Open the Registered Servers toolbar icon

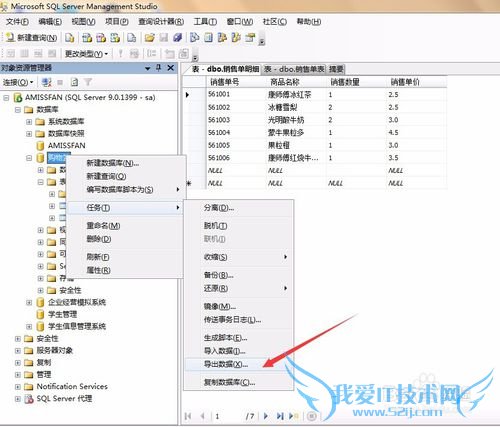tap(194, 38)
